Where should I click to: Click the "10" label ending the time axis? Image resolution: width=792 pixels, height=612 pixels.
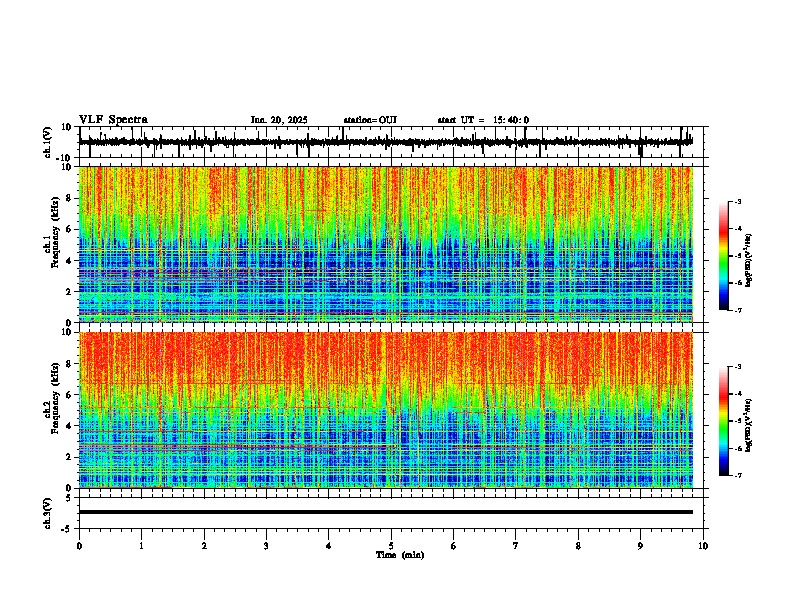(703, 546)
